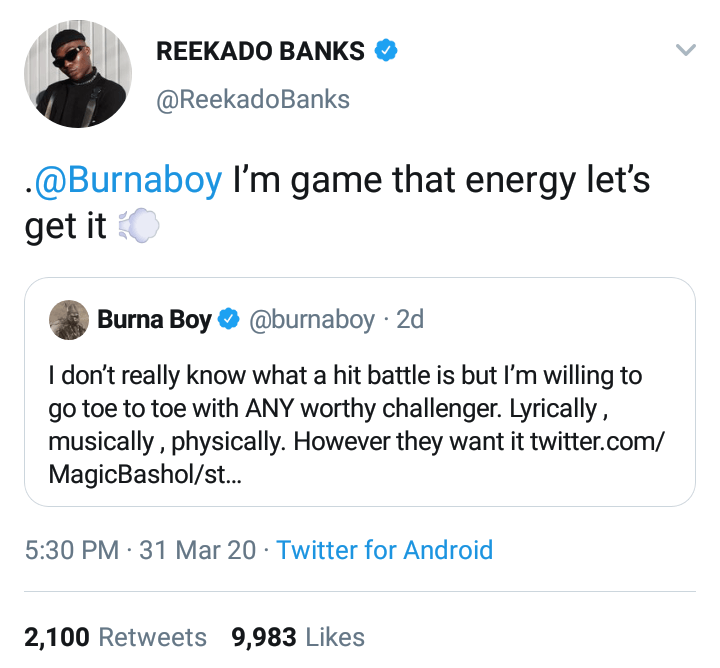Open the tweet options chevron menu
Screen dimensions: 720x668
click(685, 50)
